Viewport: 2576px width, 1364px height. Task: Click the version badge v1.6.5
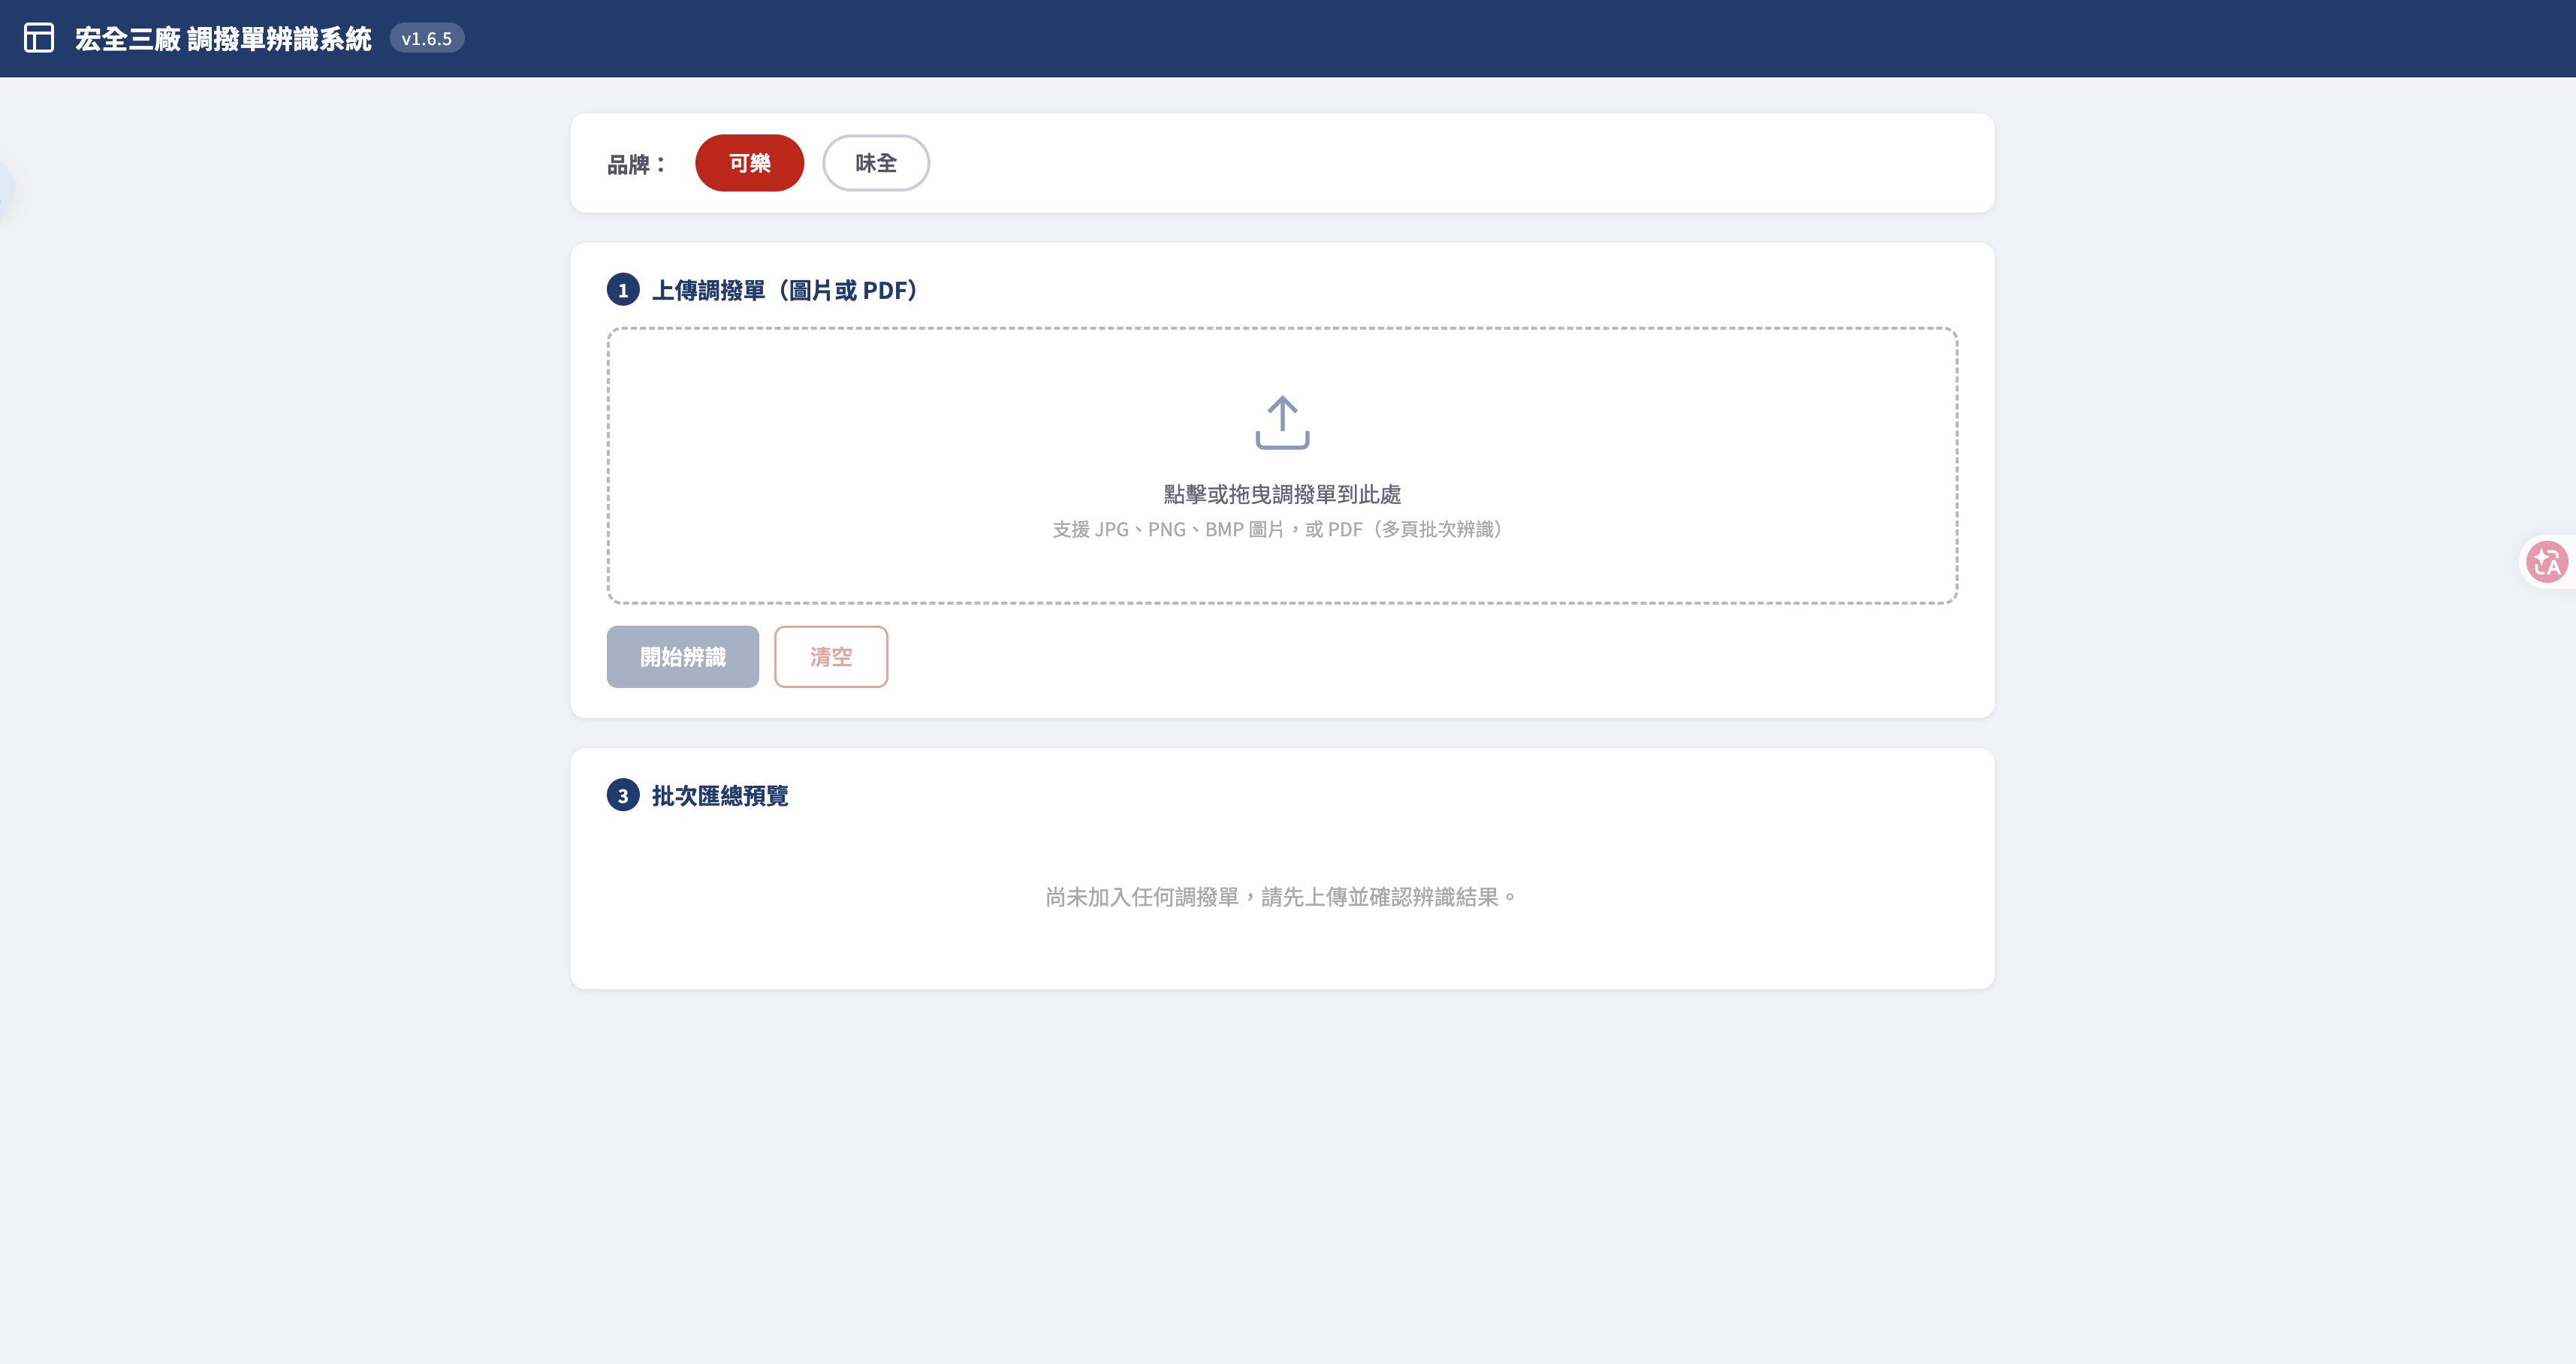coord(427,38)
